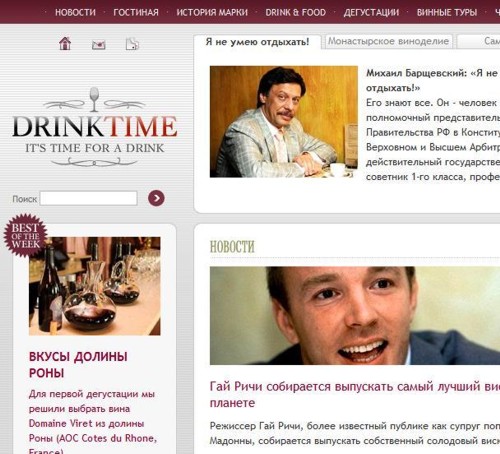Go to История марки section
500x454 pixels.
click(x=212, y=12)
